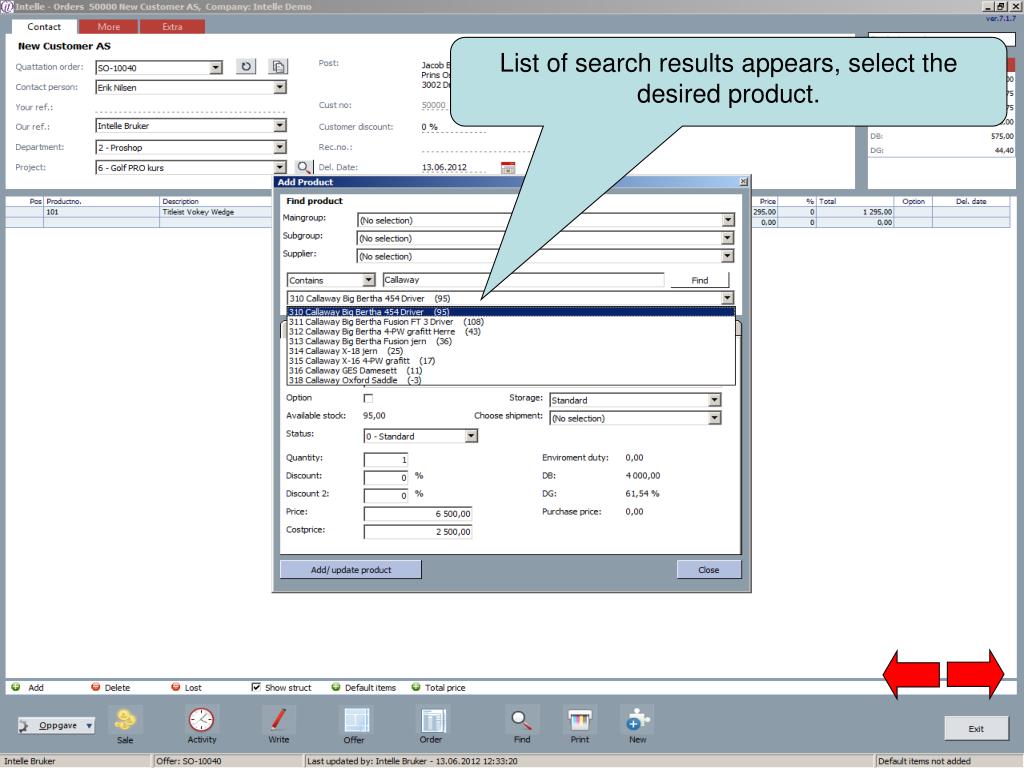Click the green Total price icon

pos(415,687)
